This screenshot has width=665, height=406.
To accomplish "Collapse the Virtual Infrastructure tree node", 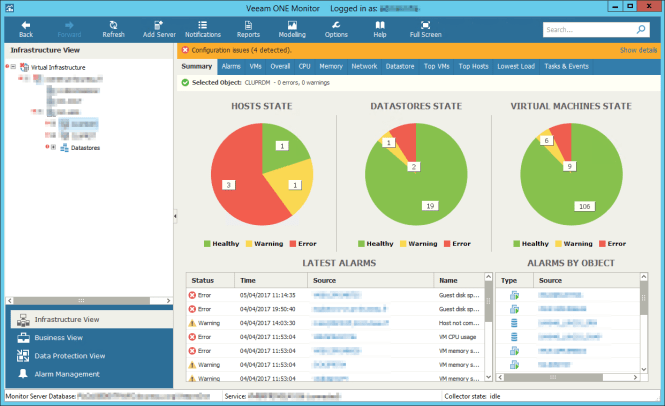I will point(13,67).
